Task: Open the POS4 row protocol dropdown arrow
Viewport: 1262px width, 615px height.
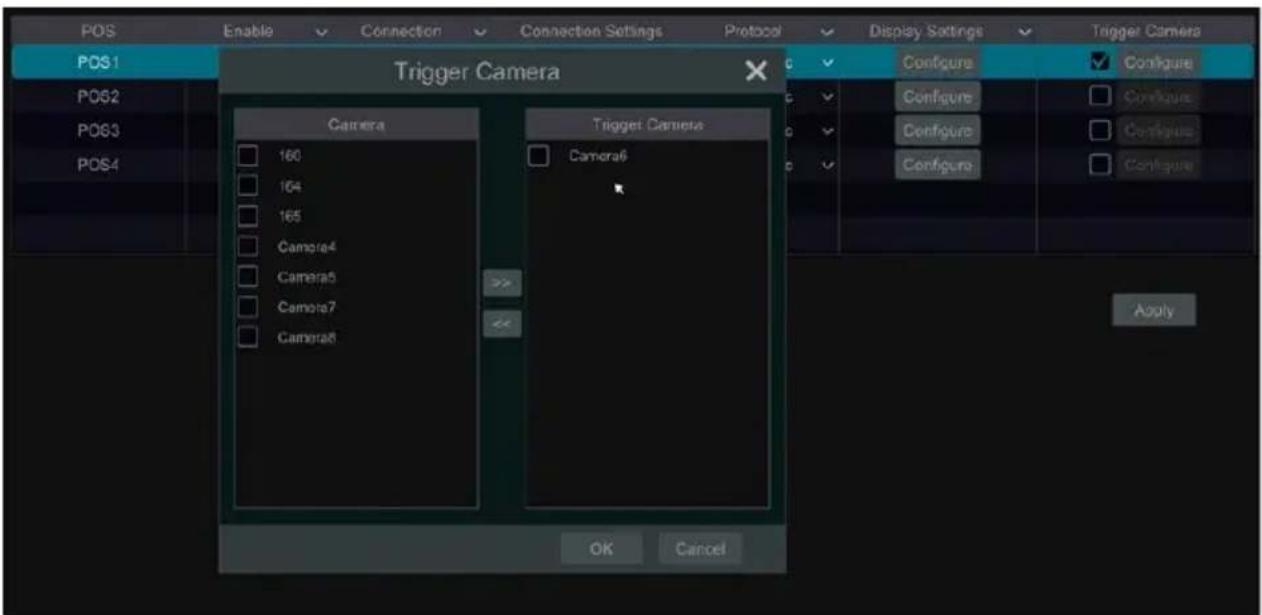Action: [827, 164]
